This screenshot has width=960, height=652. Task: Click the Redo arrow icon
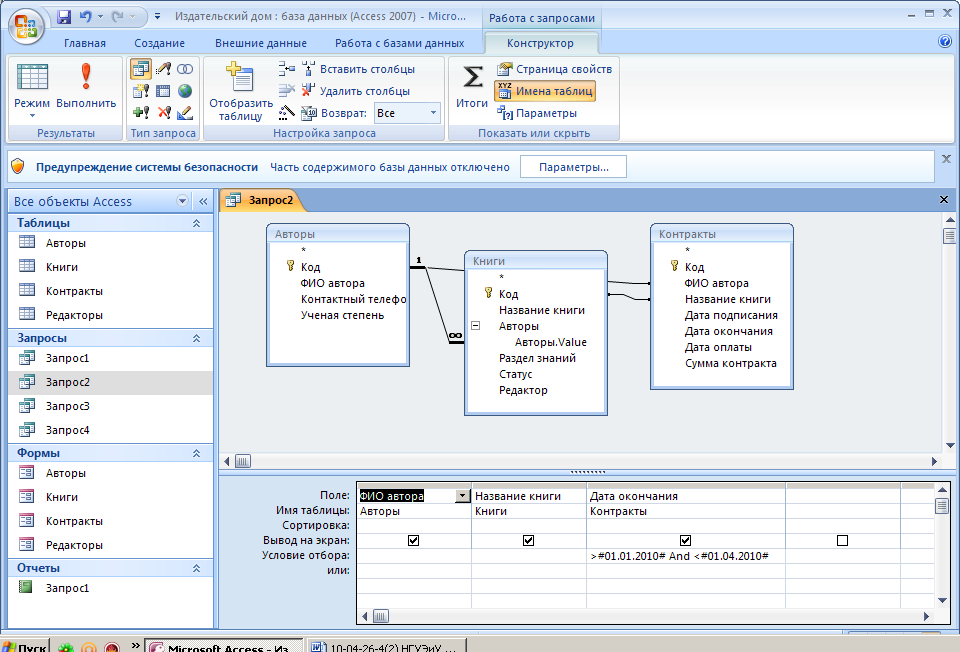pyautogui.click(x=118, y=17)
